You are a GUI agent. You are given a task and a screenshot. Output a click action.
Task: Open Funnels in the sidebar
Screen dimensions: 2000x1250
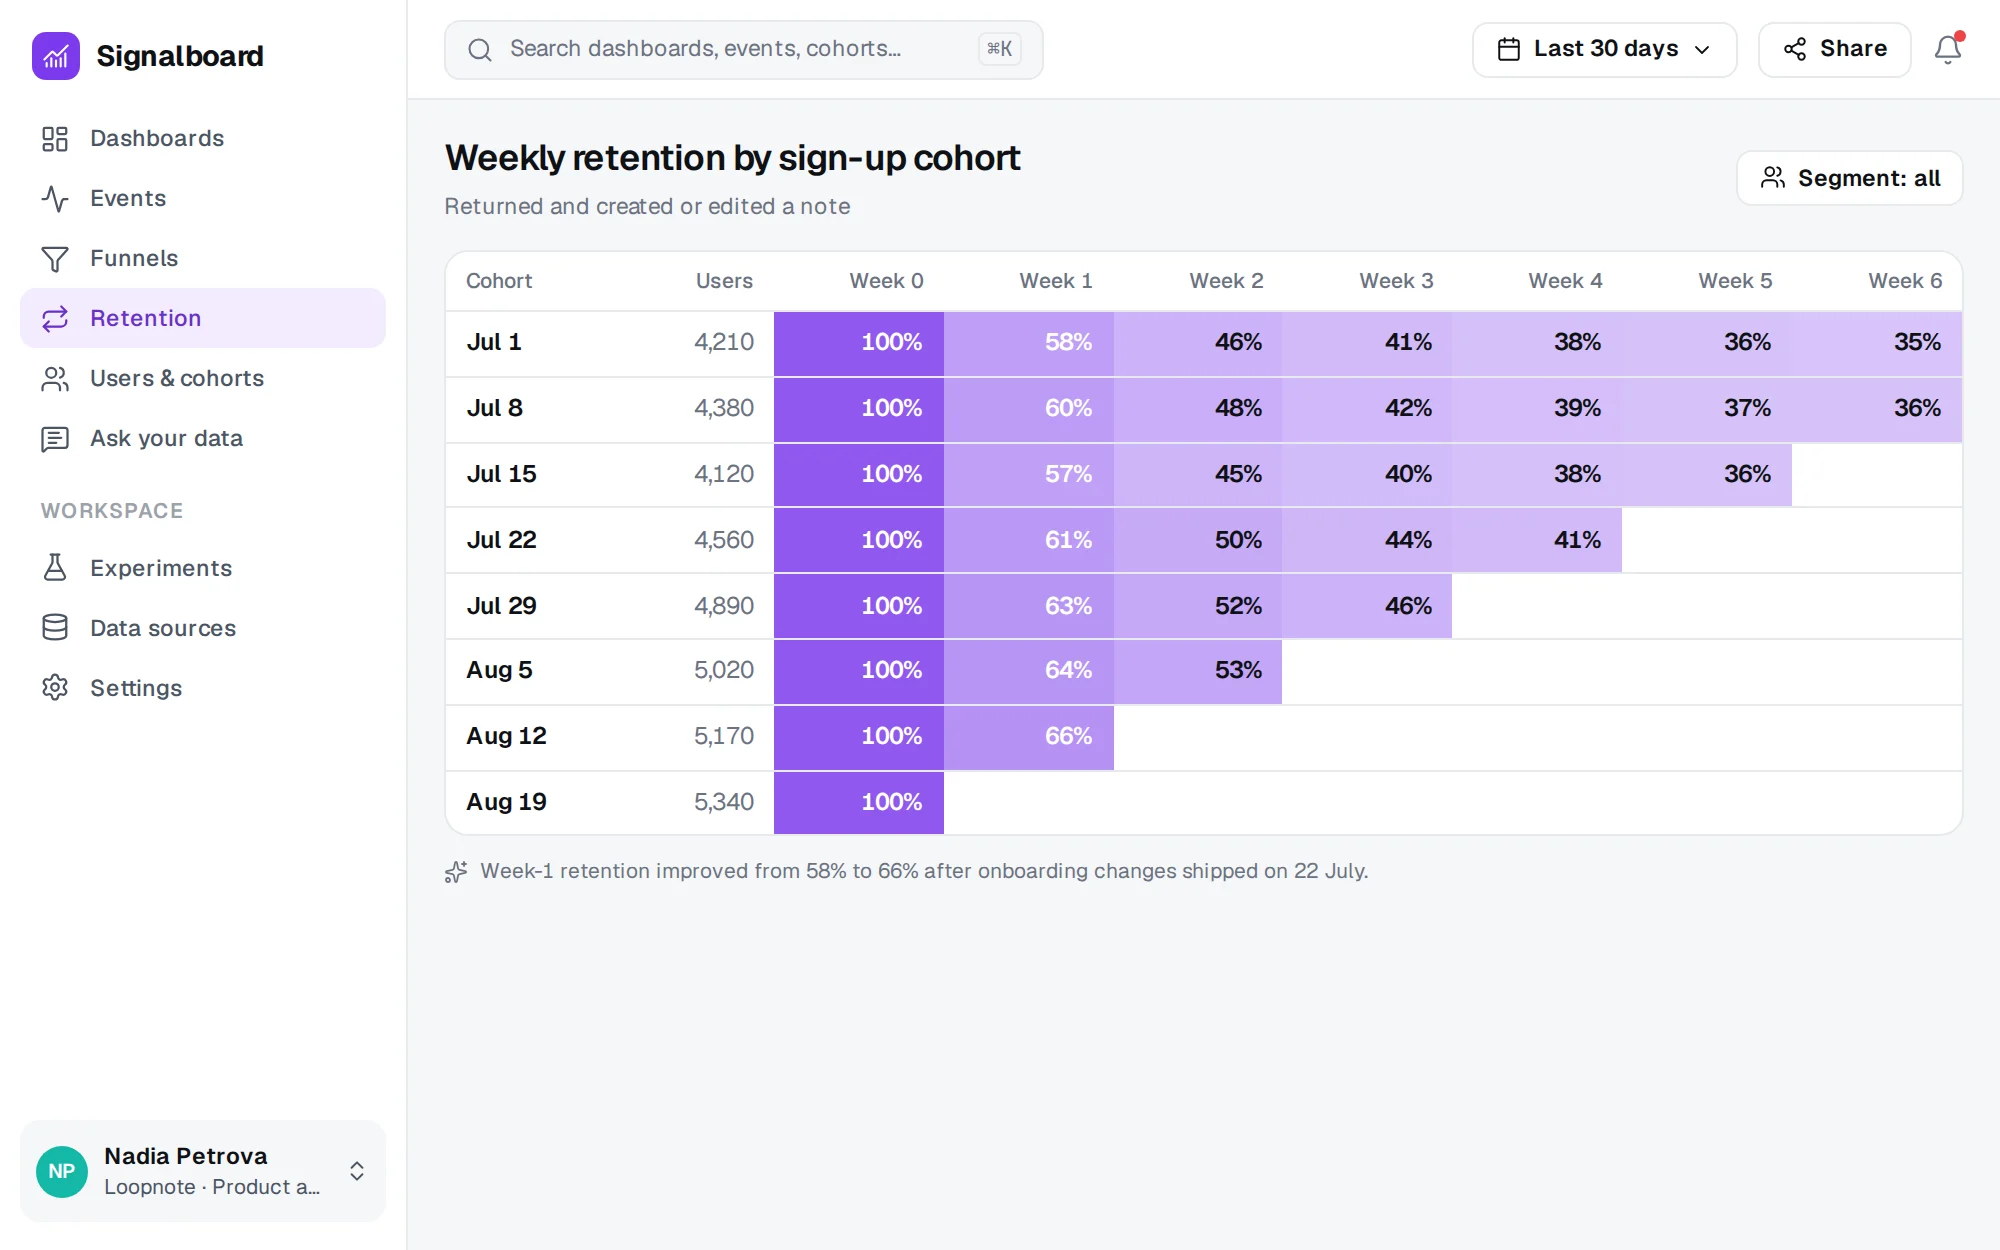click(x=203, y=258)
